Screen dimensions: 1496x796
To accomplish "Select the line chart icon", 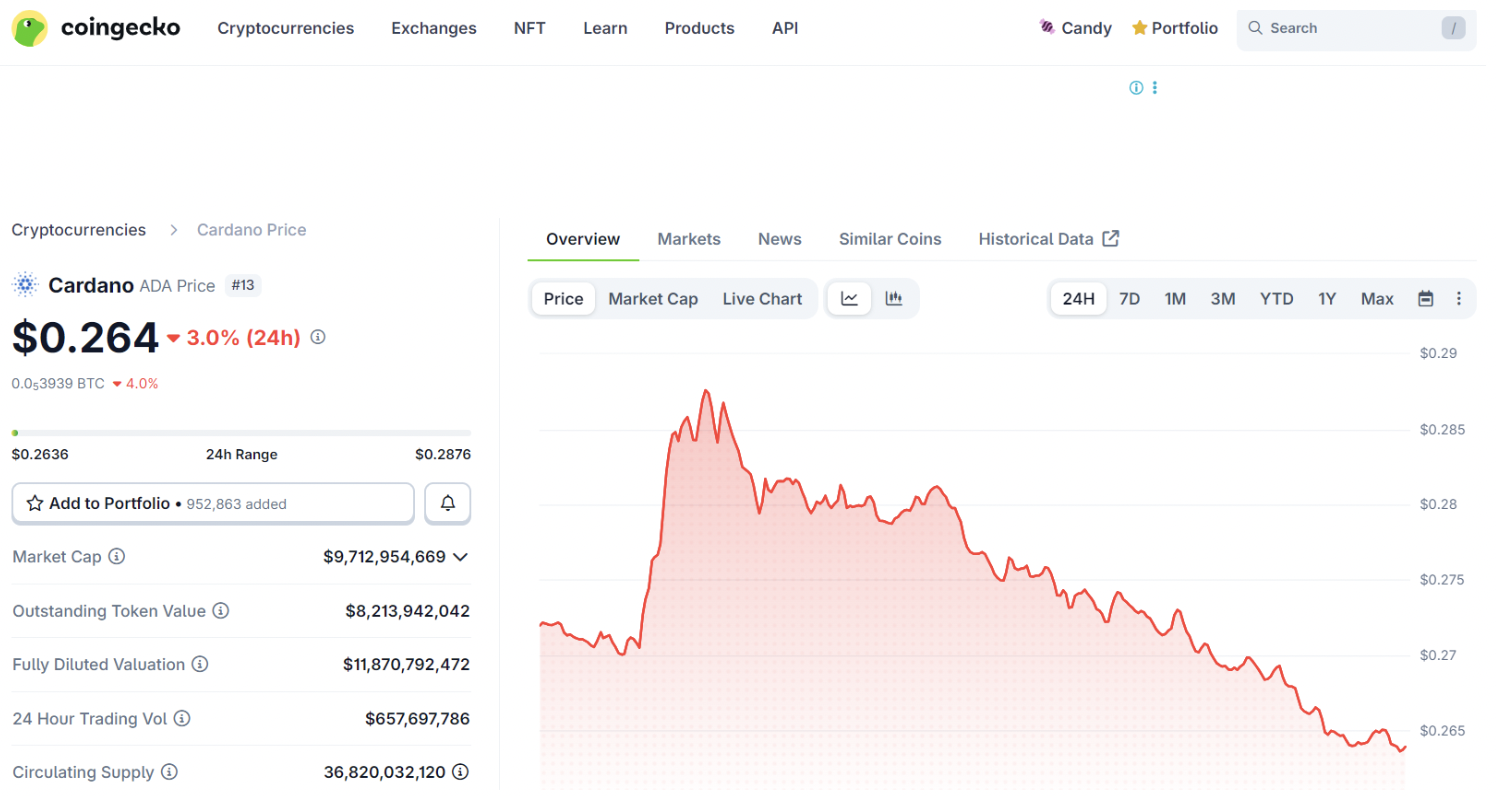I will (849, 298).
